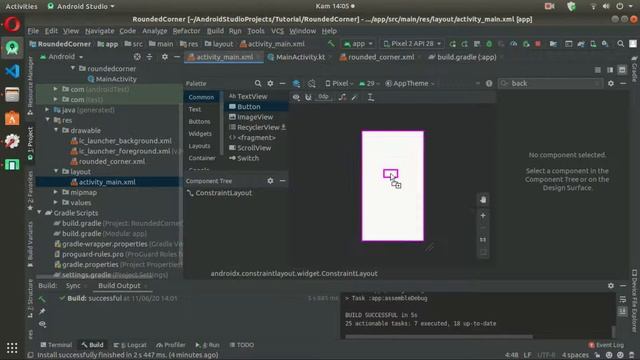640x360 pixels.
Task: Toggle Autoconnect magnet icon
Action: click(308, 97)
